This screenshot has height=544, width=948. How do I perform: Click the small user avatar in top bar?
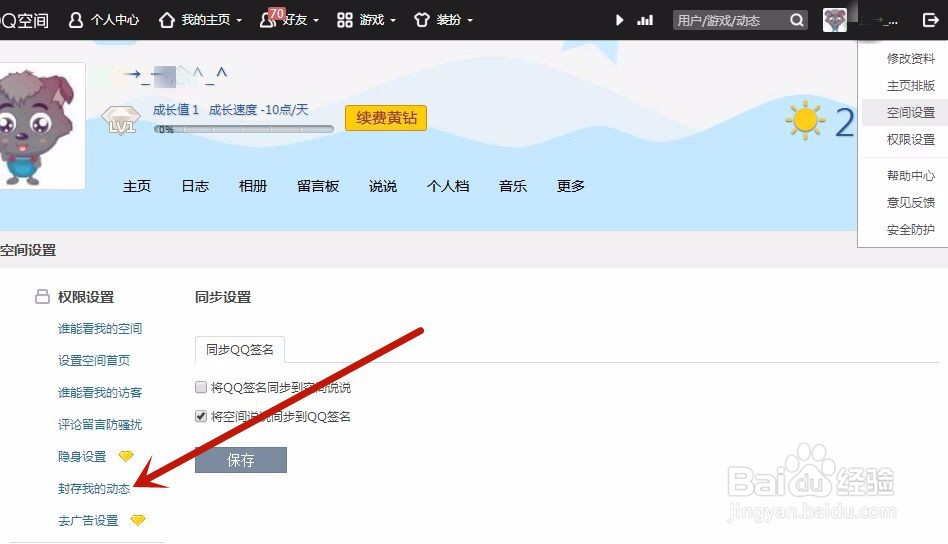pos(834,20)
